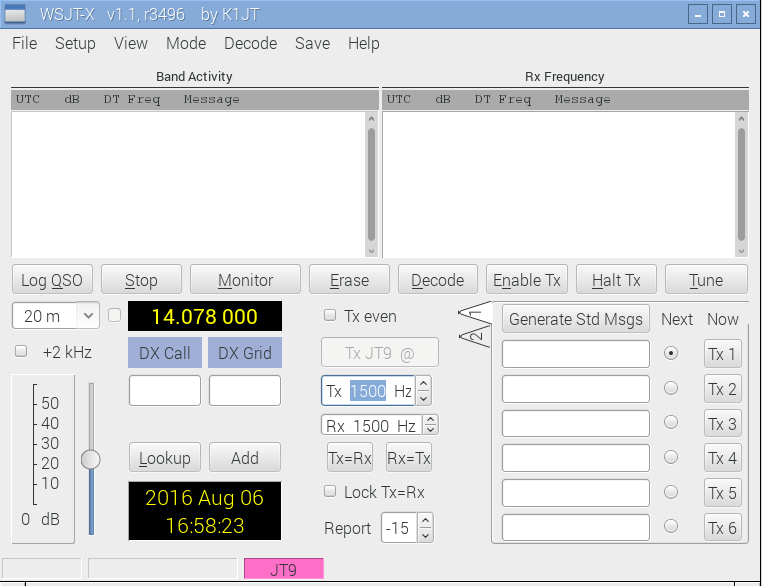Open the Help menu

364,43
